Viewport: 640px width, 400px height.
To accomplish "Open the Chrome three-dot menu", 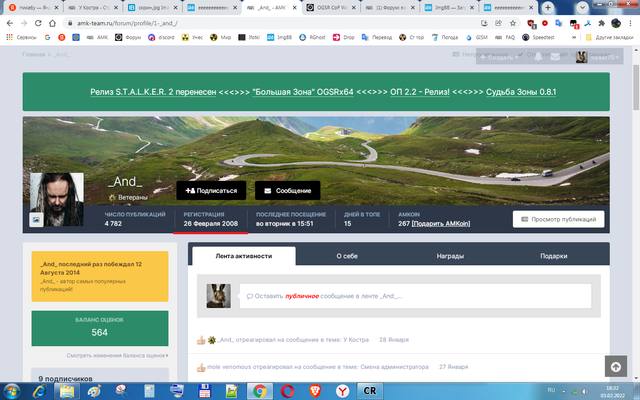I will pyautogui.click(x=630, y=23).
